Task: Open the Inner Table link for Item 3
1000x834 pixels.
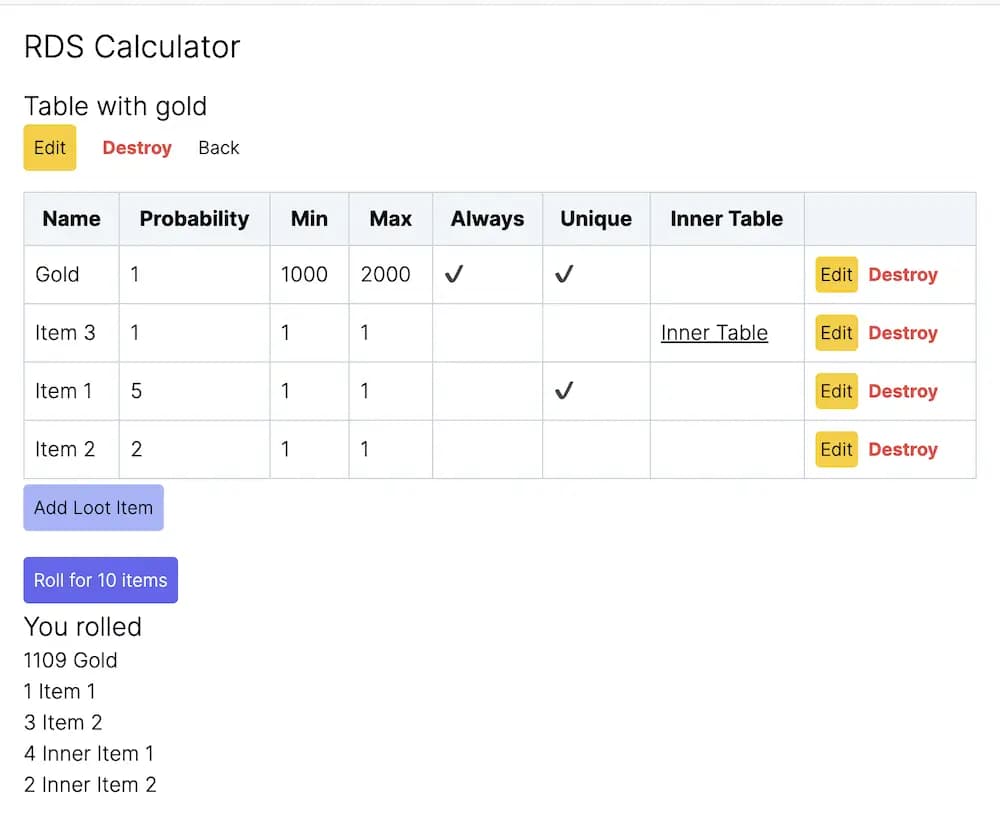Action: click(x=714, y=333)
